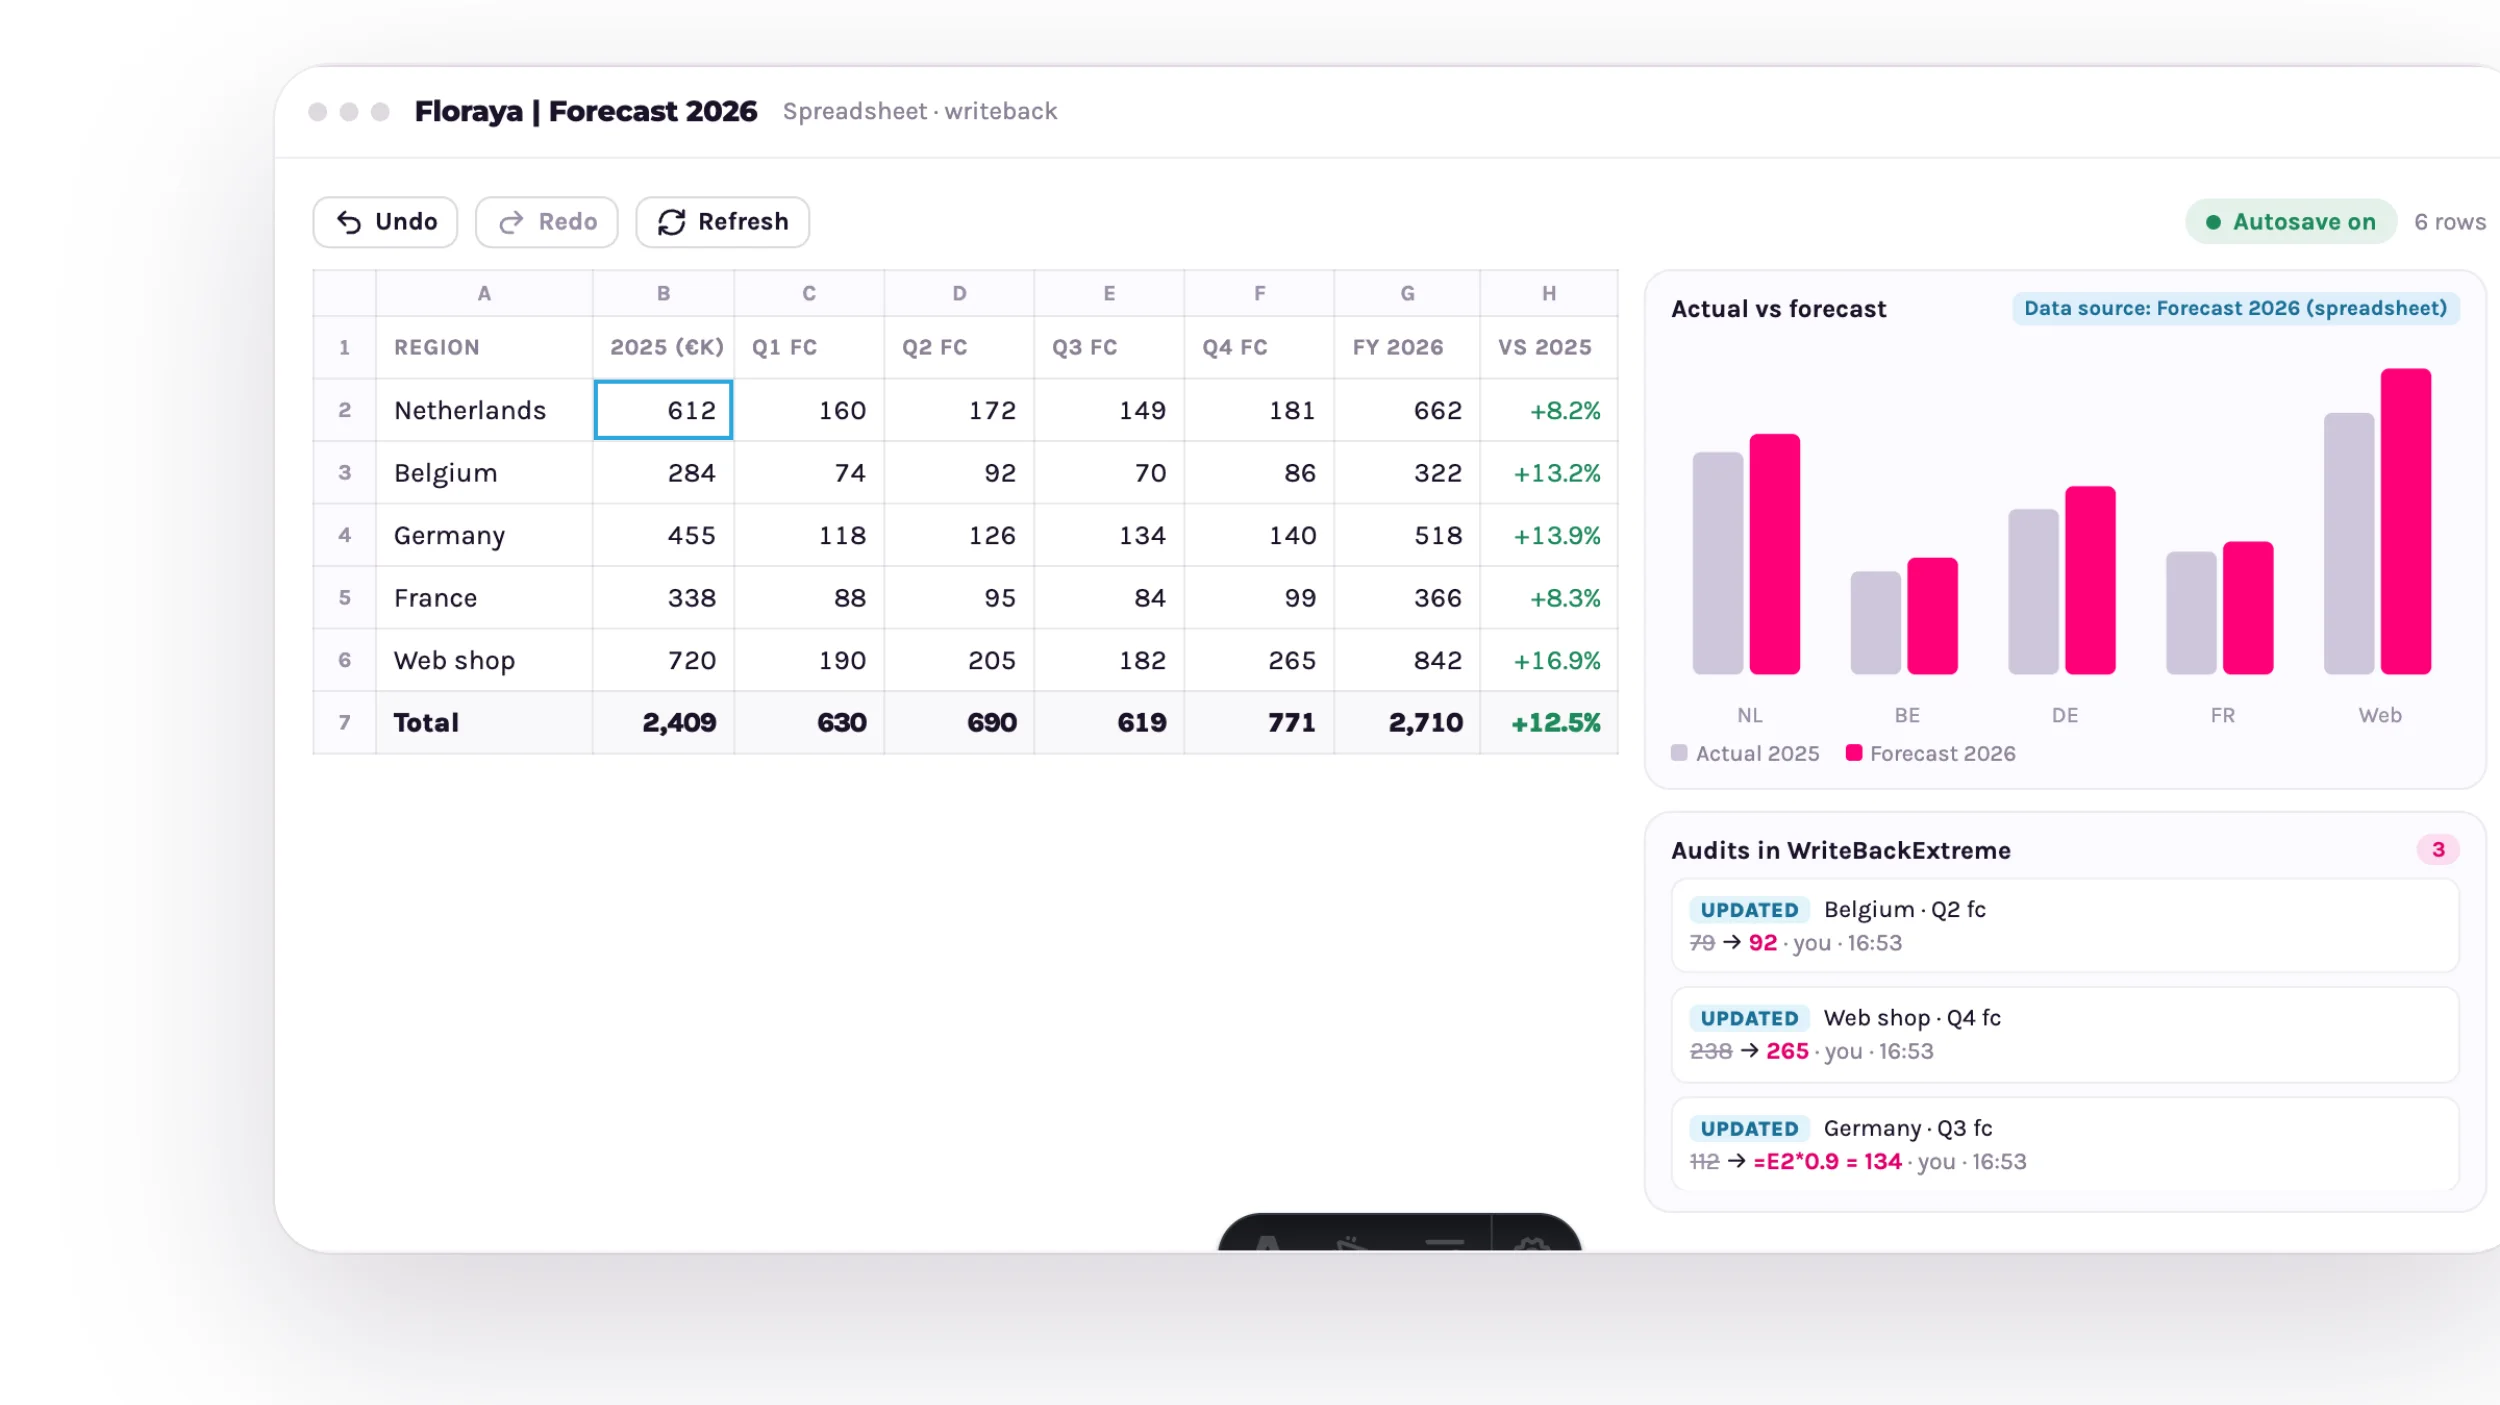This screenshot has width=2500, height=1405.
Task: Click the Redo button
Action: 546,222
